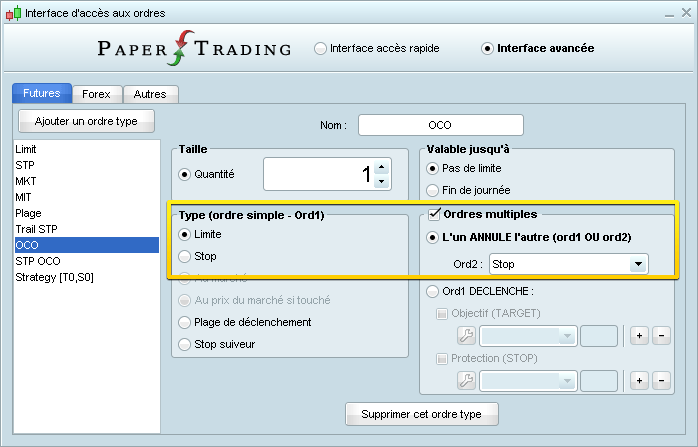The height and width of the screenshot is (447, 698).
Task: Select Interface avancée radio button
Action: click(487, 49)
